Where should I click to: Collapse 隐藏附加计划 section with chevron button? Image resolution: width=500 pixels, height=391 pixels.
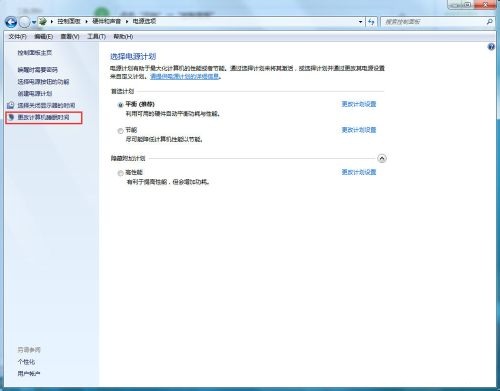[x=382, y=158]
